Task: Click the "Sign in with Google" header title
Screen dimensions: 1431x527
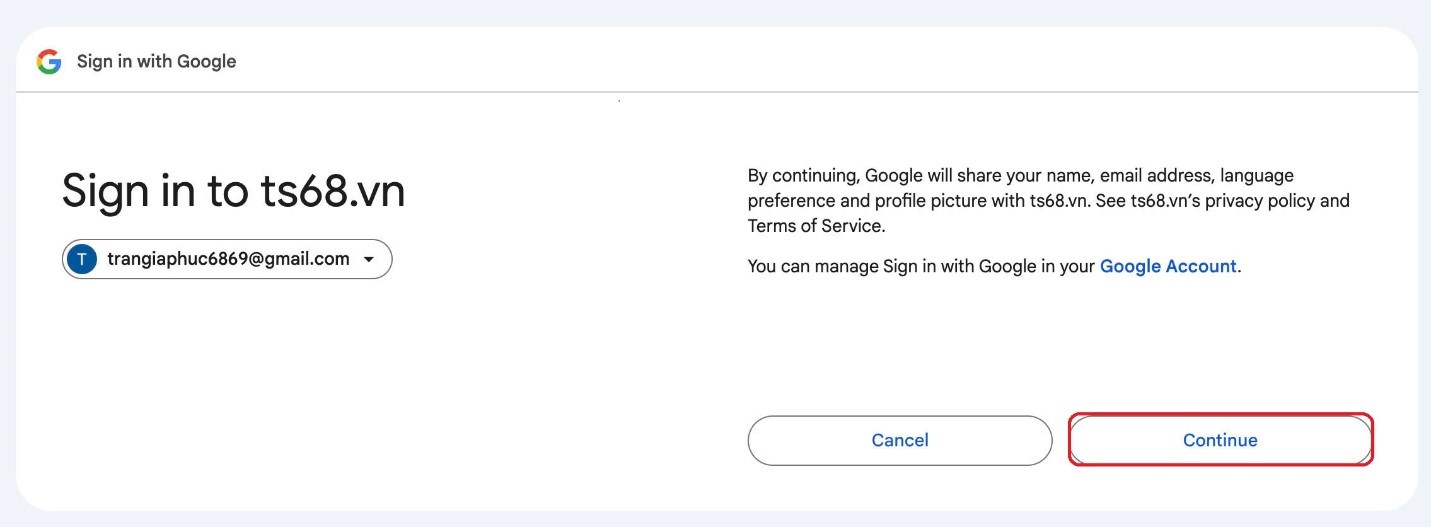Action: click(x=156, y=62)
